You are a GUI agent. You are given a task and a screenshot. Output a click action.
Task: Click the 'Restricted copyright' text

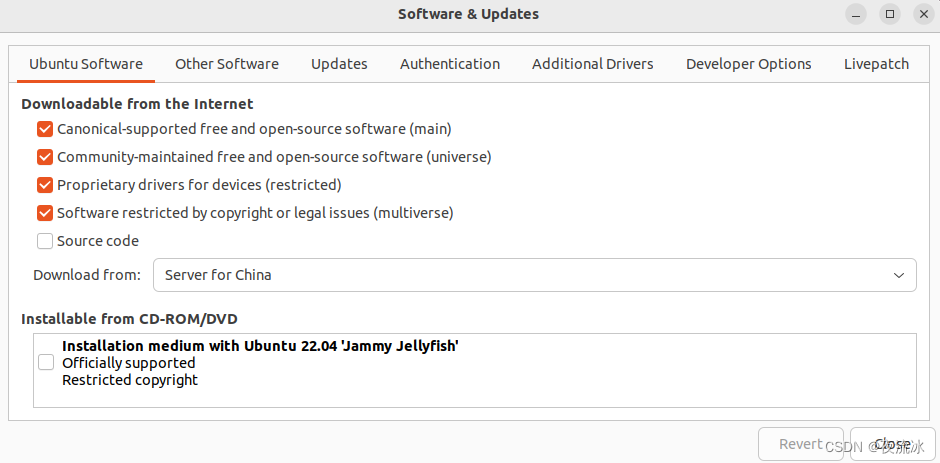tap(130, 380)
